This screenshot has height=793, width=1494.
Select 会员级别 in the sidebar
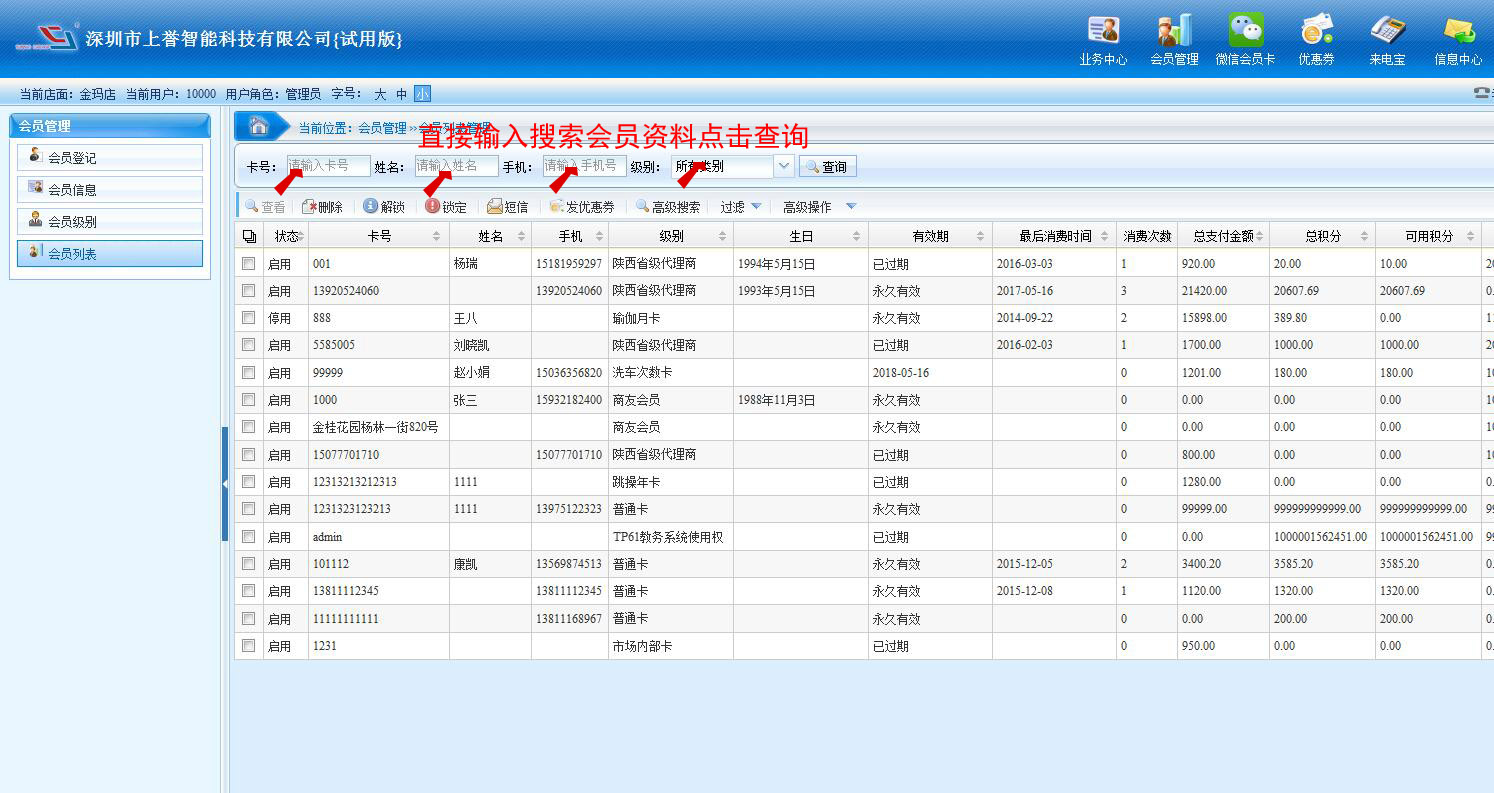110,222
